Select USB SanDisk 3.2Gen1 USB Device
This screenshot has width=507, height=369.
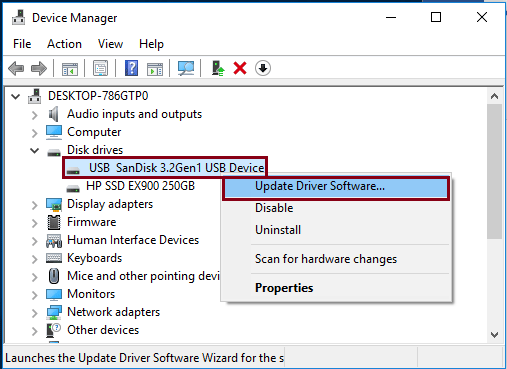[177, 168]
